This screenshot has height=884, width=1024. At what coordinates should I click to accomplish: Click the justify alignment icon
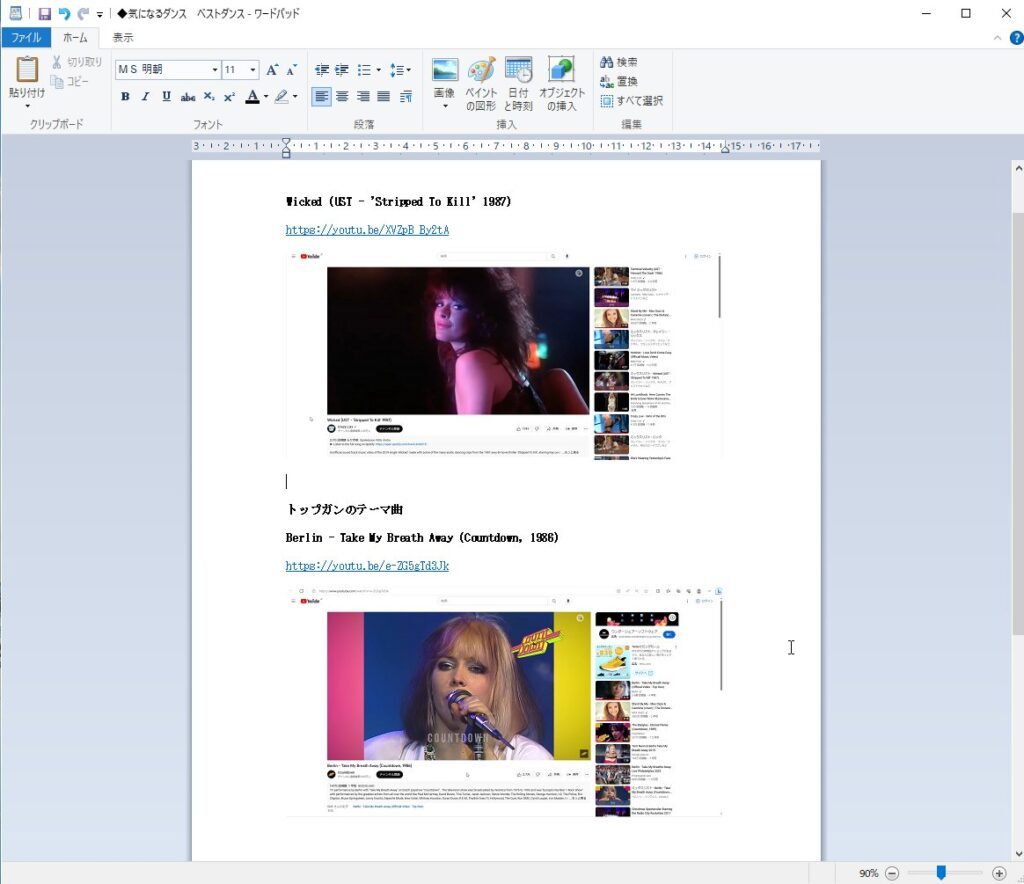pos(384,97)
